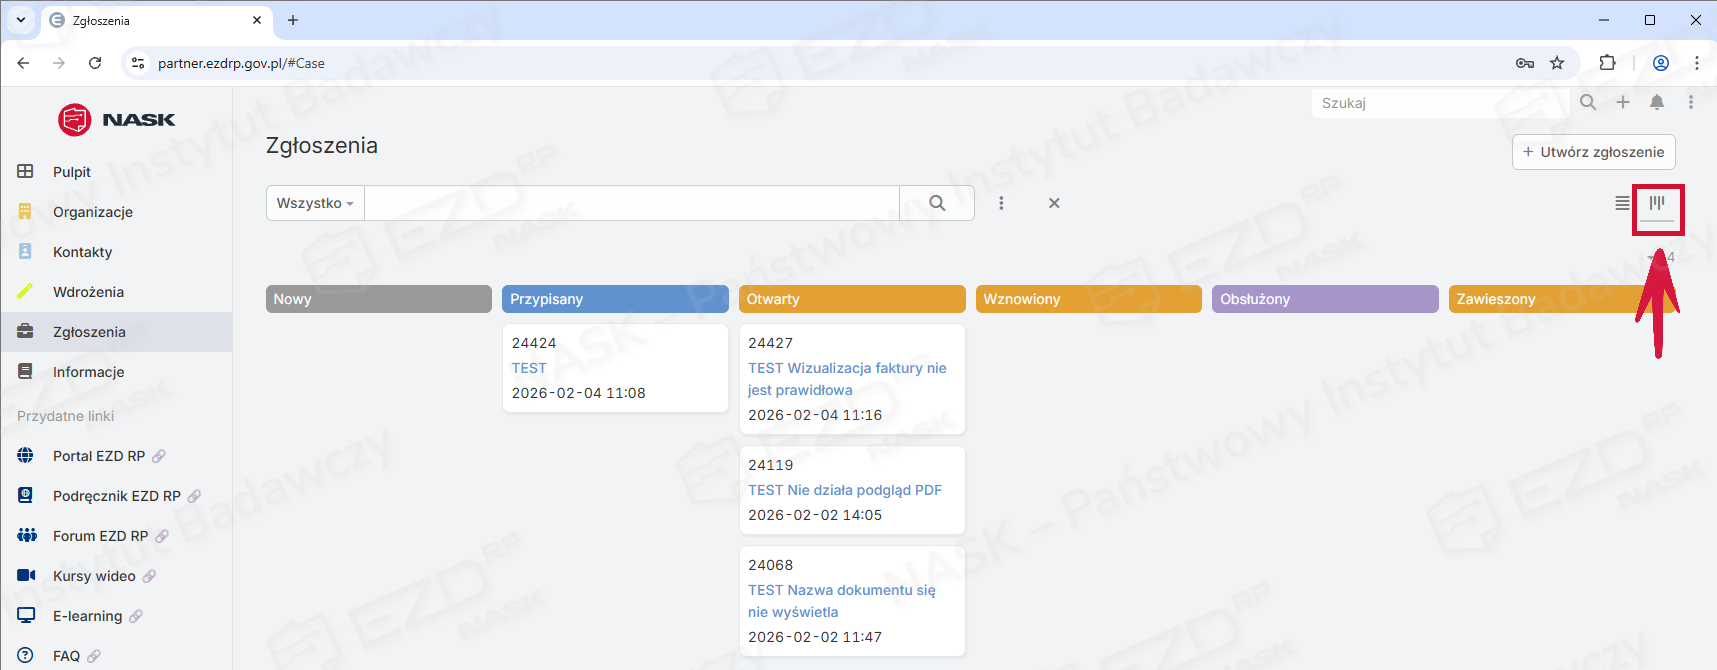1717x670 pixels.
Task: Open TEST Nie działa podgląd PDF case
Action: pos(845,490)
